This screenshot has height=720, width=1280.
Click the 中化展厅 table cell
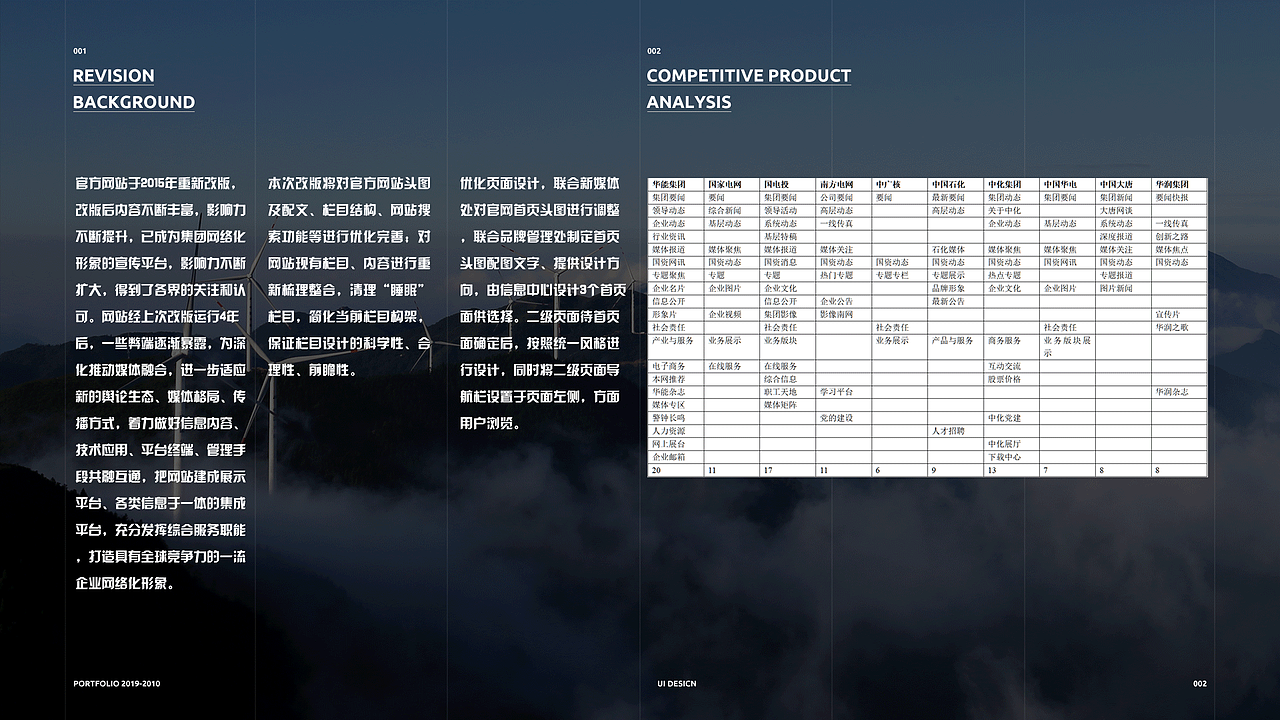click(1012, 444)
